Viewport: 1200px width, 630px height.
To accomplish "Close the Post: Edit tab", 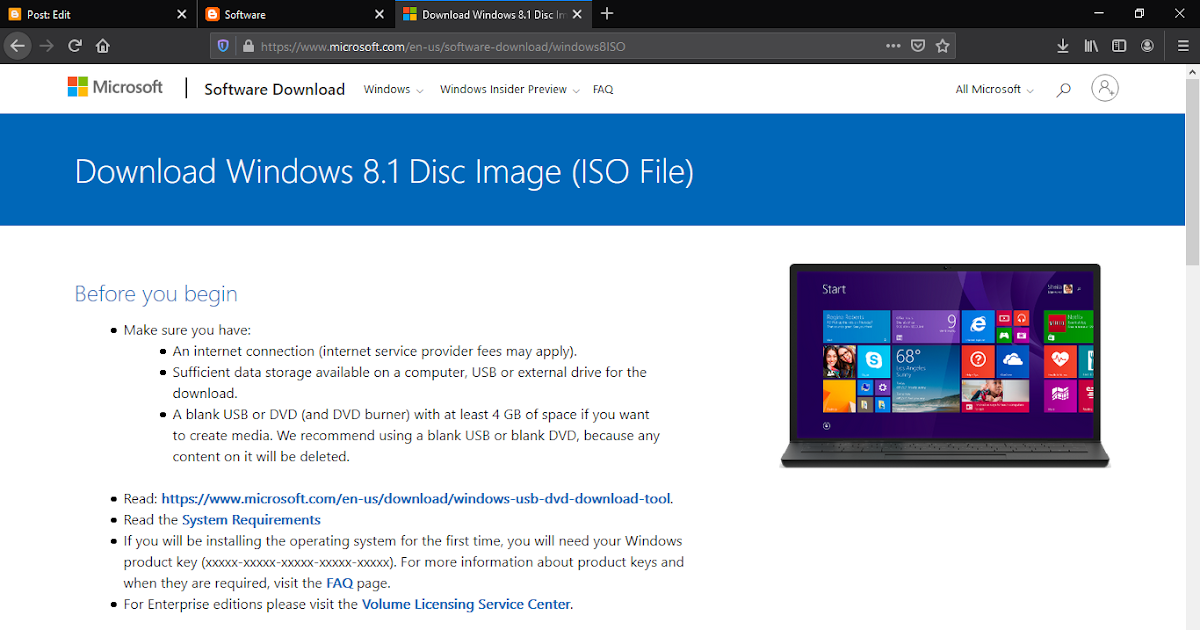I will [x=181, y=15].
